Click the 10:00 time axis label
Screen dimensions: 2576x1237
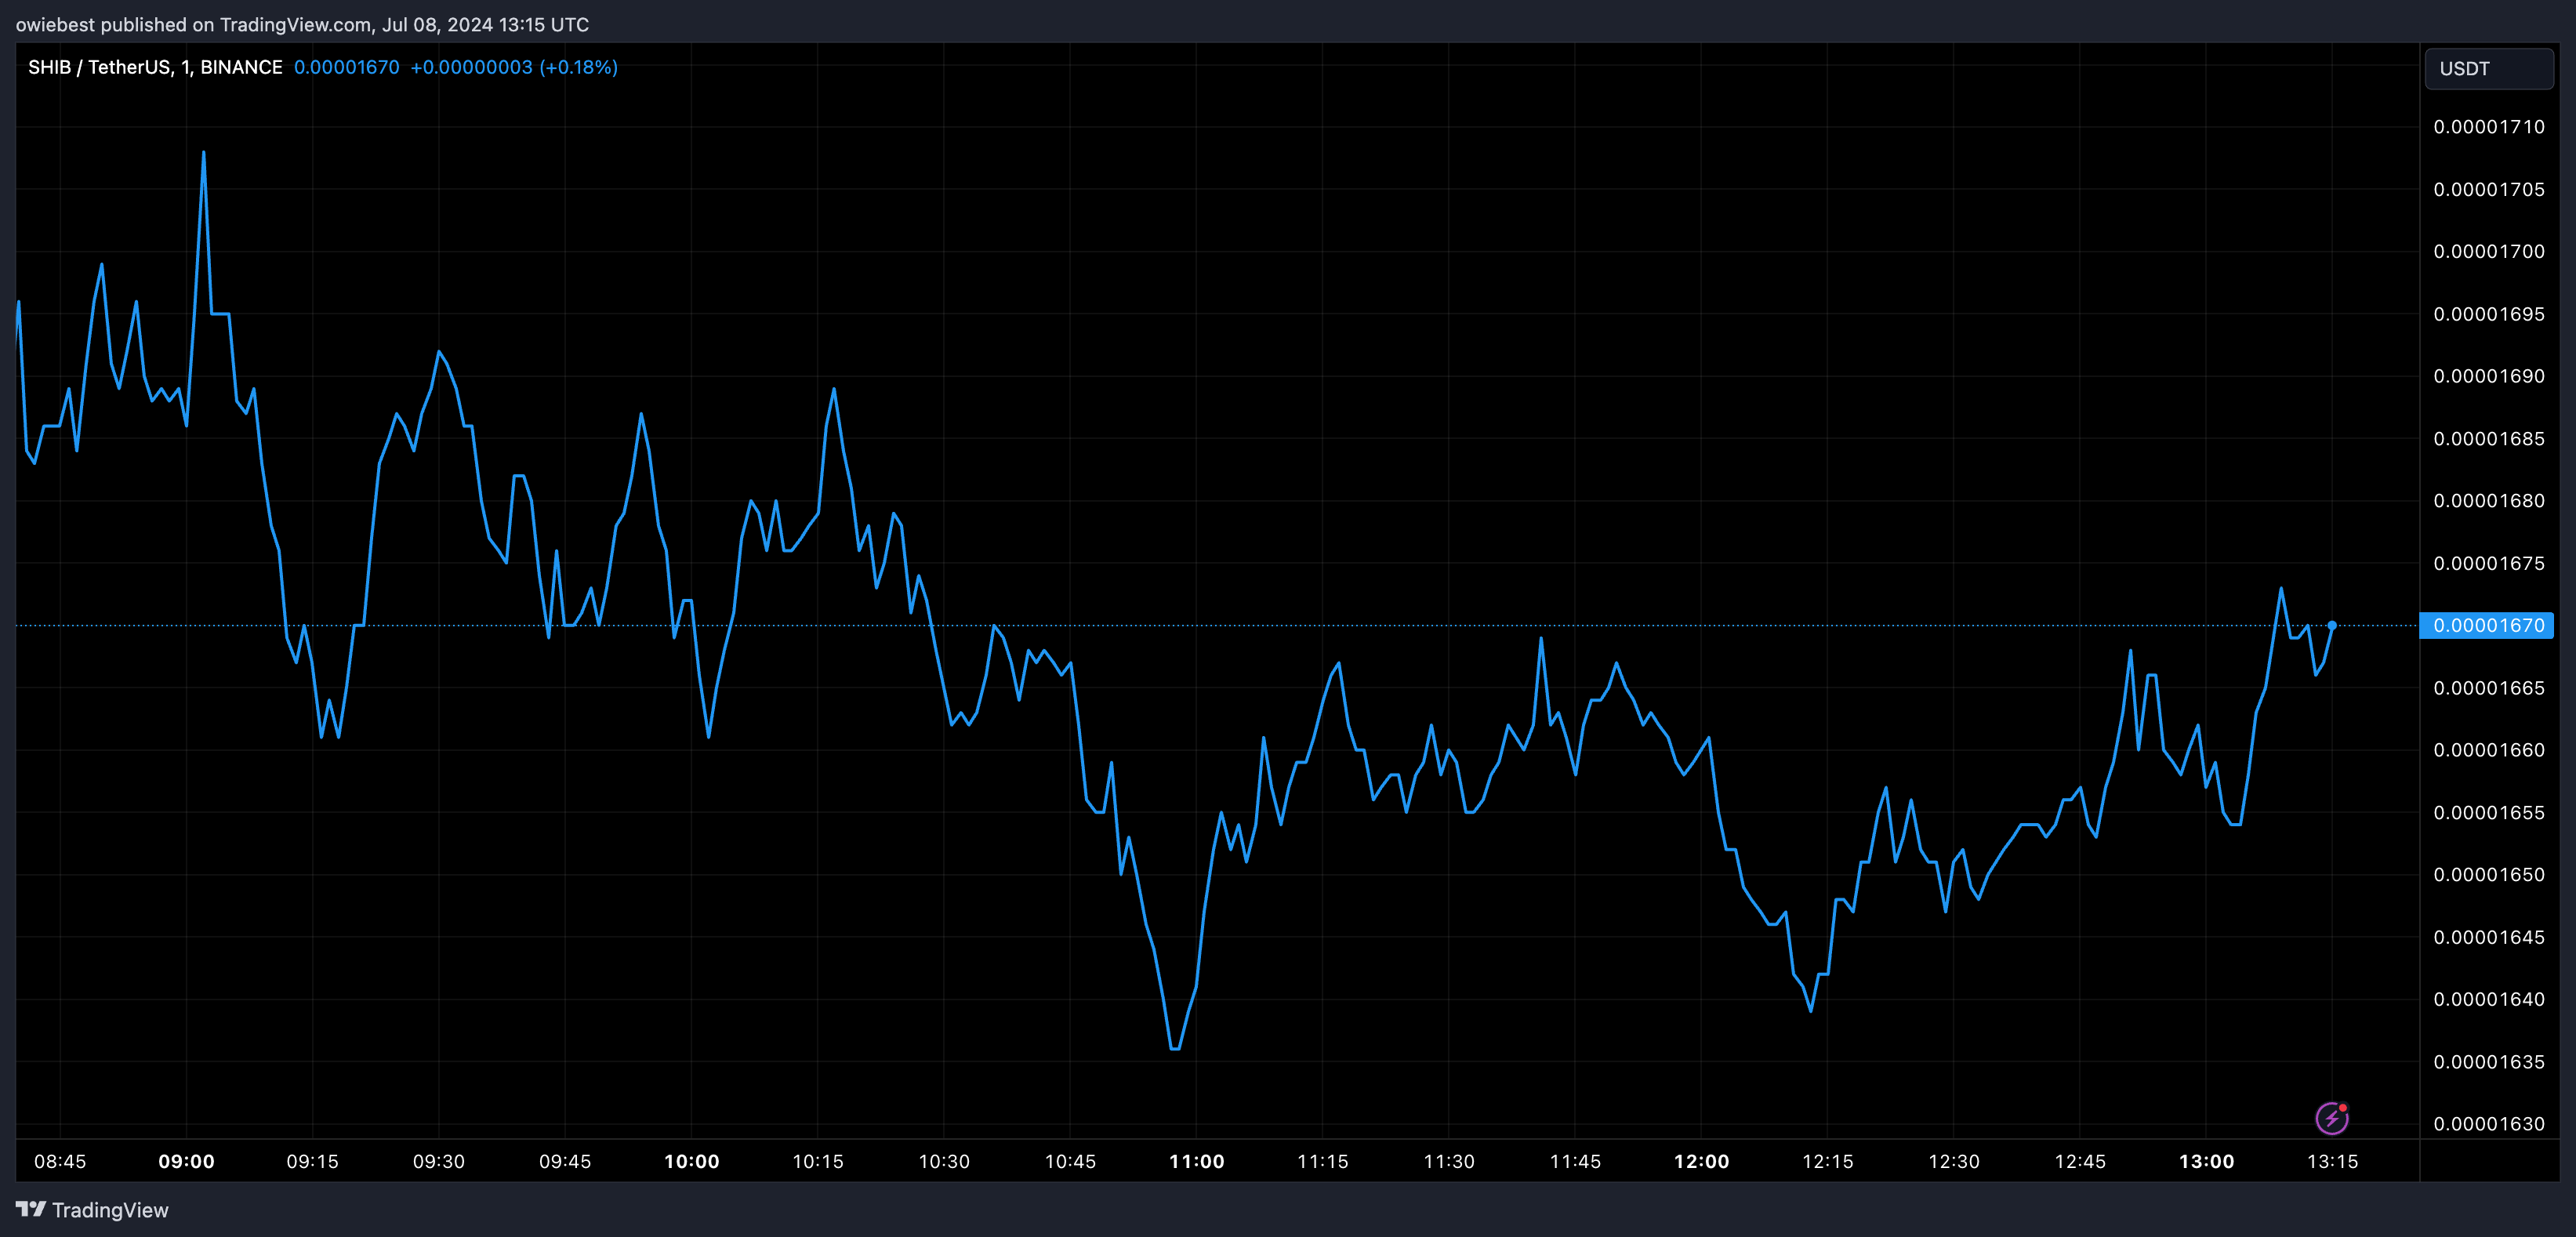coord(691,1161)
